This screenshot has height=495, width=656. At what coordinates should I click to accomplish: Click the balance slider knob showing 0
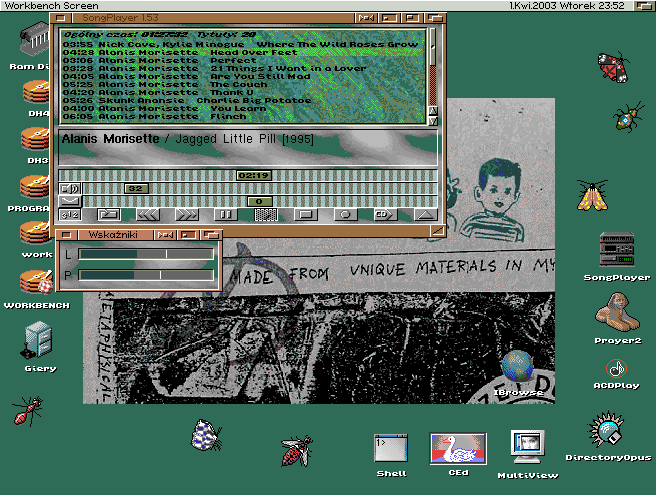[259, 201]
